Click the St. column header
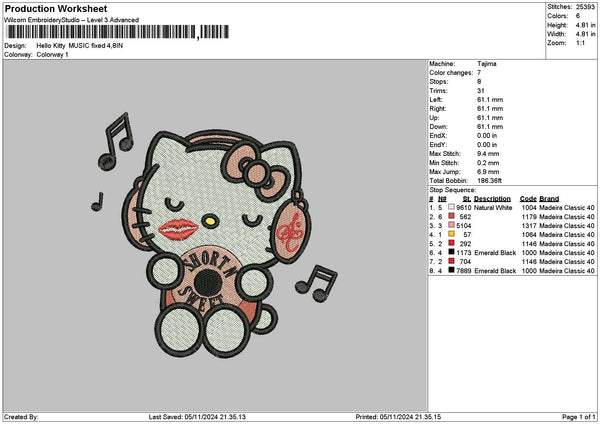The height and width of the screenshot is (424, 600). coord(466,199)
